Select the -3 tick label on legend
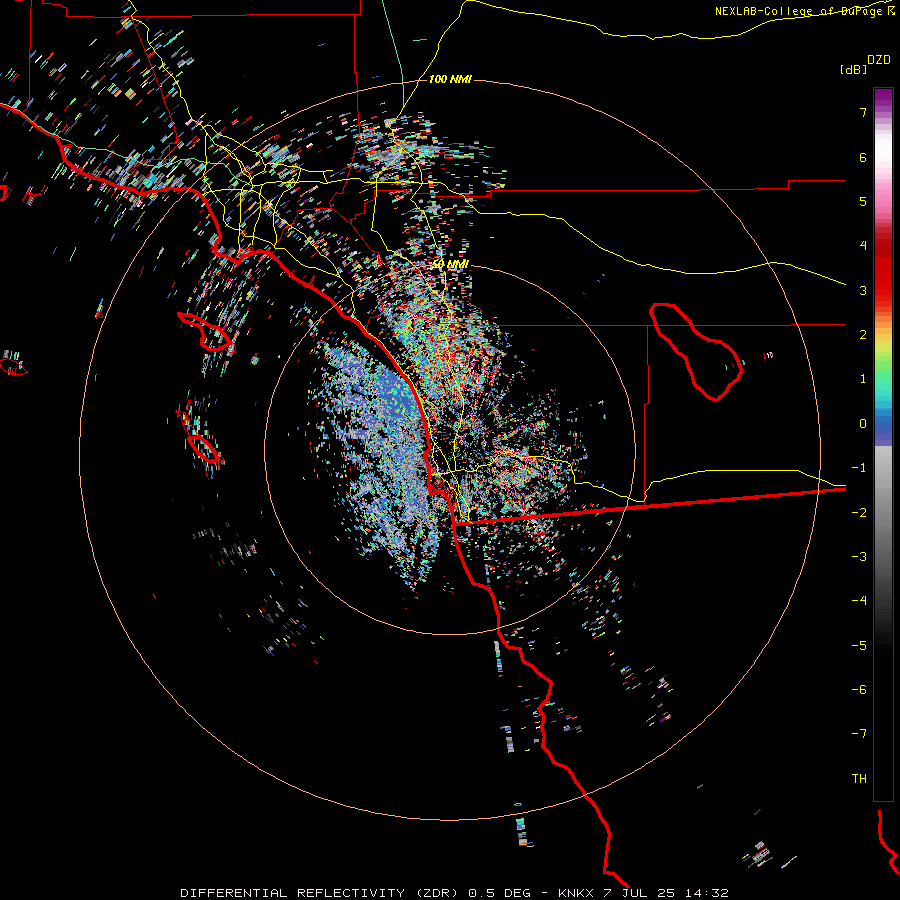 coord(859,557)
